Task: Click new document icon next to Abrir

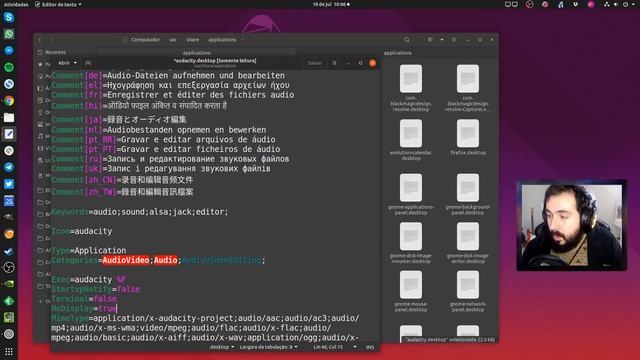Action: pyautogui.click(x=88, y=63)
